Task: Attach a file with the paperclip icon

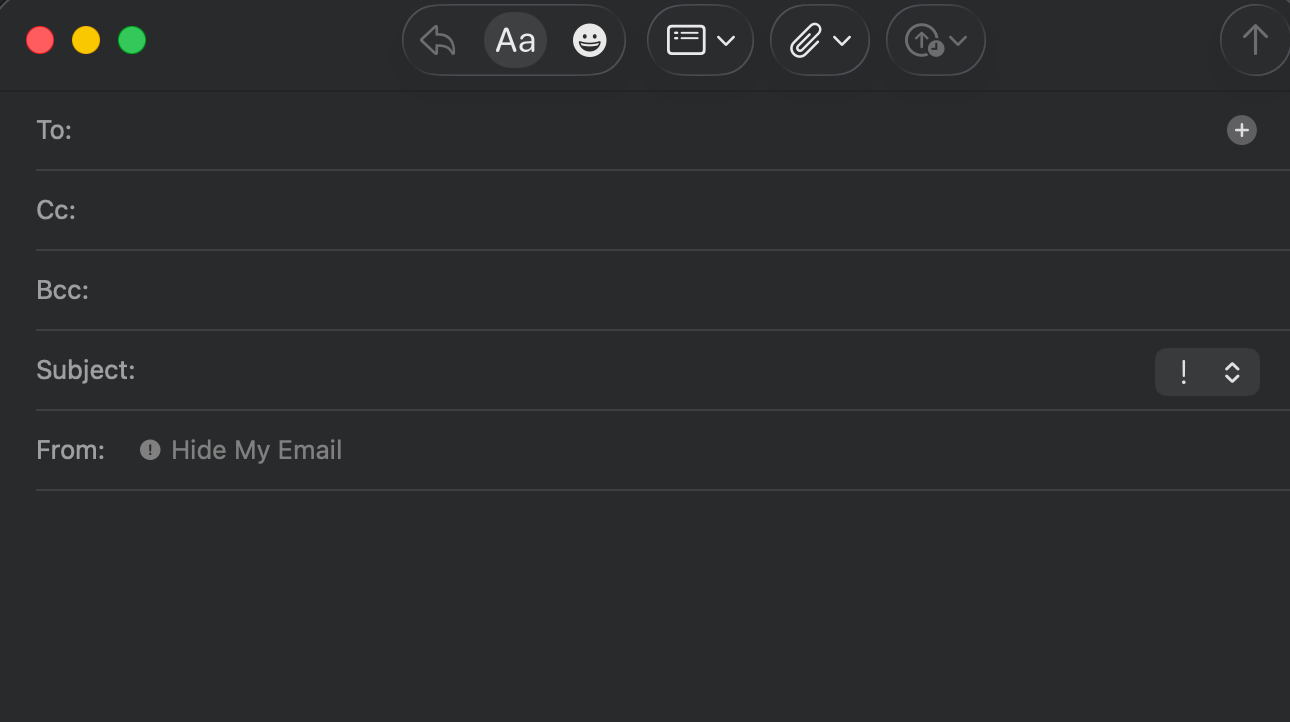Action: pos(805,41)
